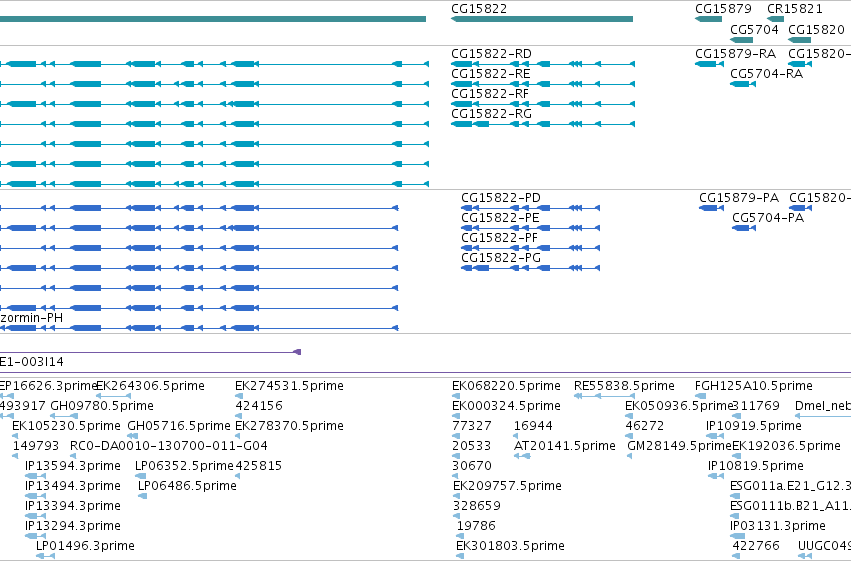The width and height of the screenshot is (851, 561).
Task: Click the 493917 EST entry
Action: tap(22, 406)
